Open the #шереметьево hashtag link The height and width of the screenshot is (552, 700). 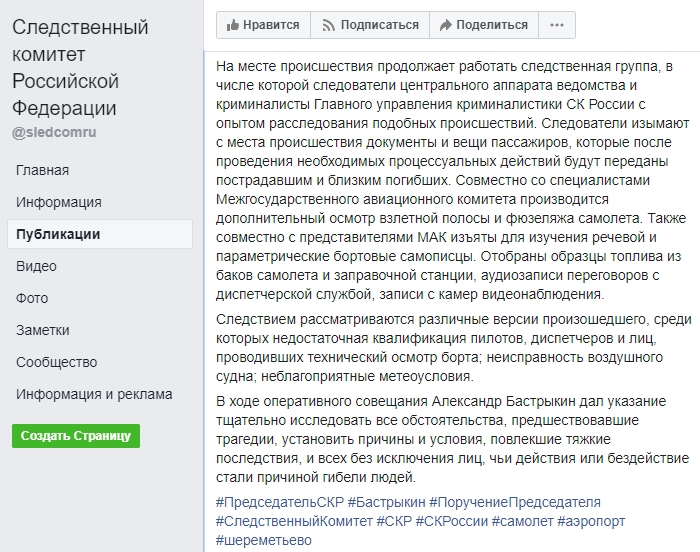pyautogui.click(x=264, y=540)
